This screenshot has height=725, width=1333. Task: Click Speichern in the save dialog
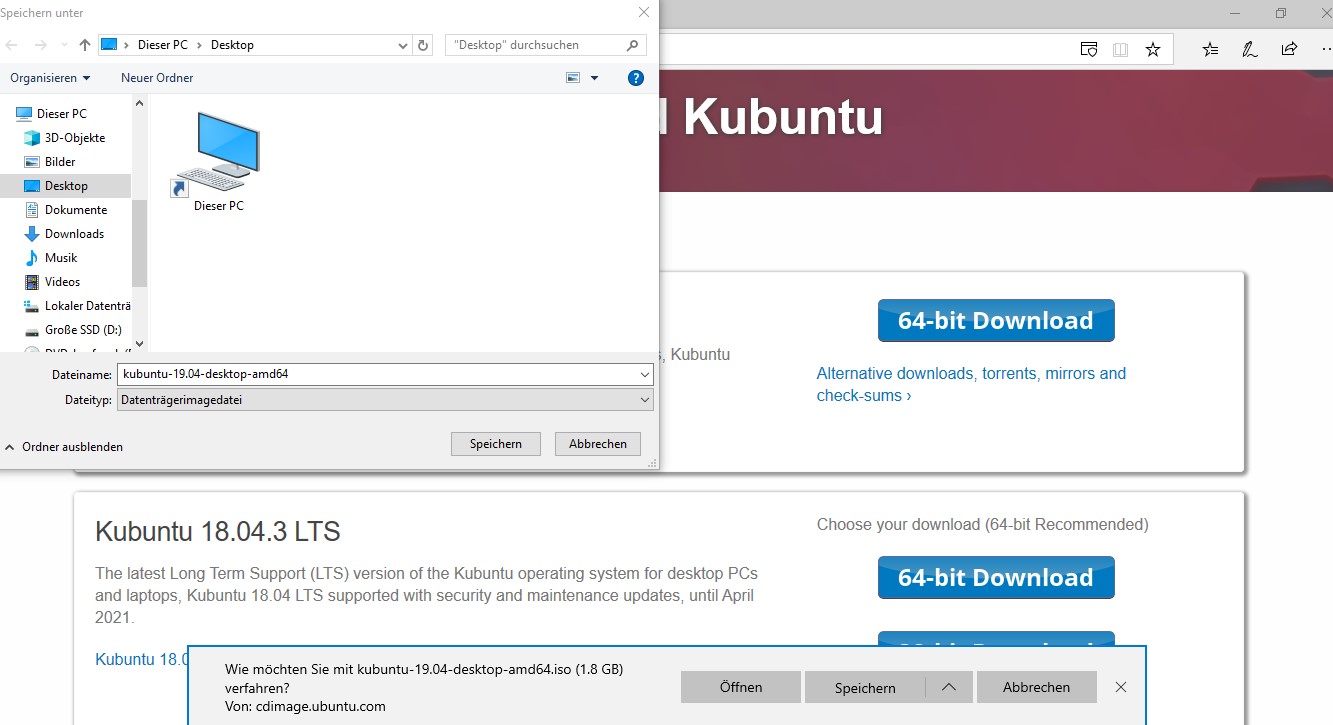point(496,444)
